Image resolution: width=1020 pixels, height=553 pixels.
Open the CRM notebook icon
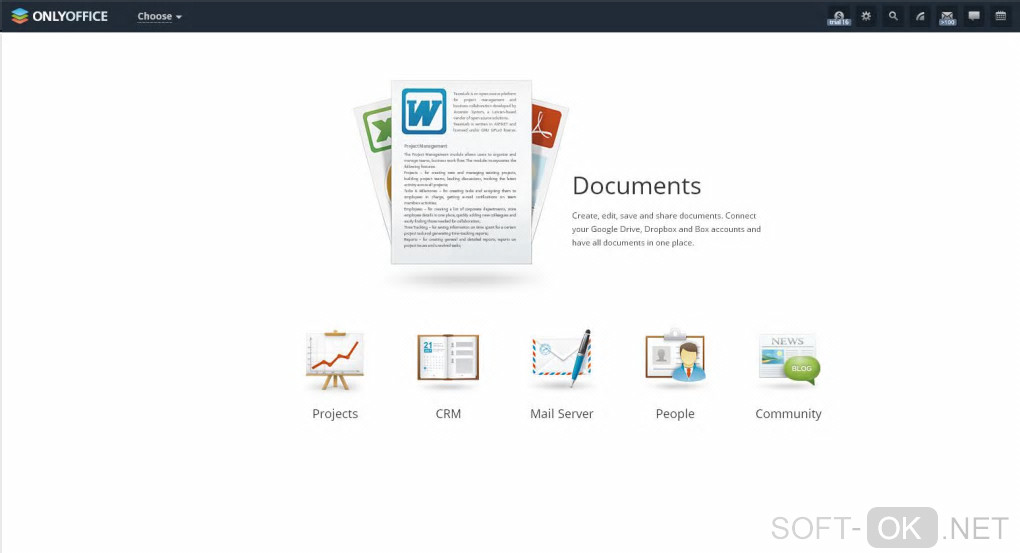tap(448, 358)
